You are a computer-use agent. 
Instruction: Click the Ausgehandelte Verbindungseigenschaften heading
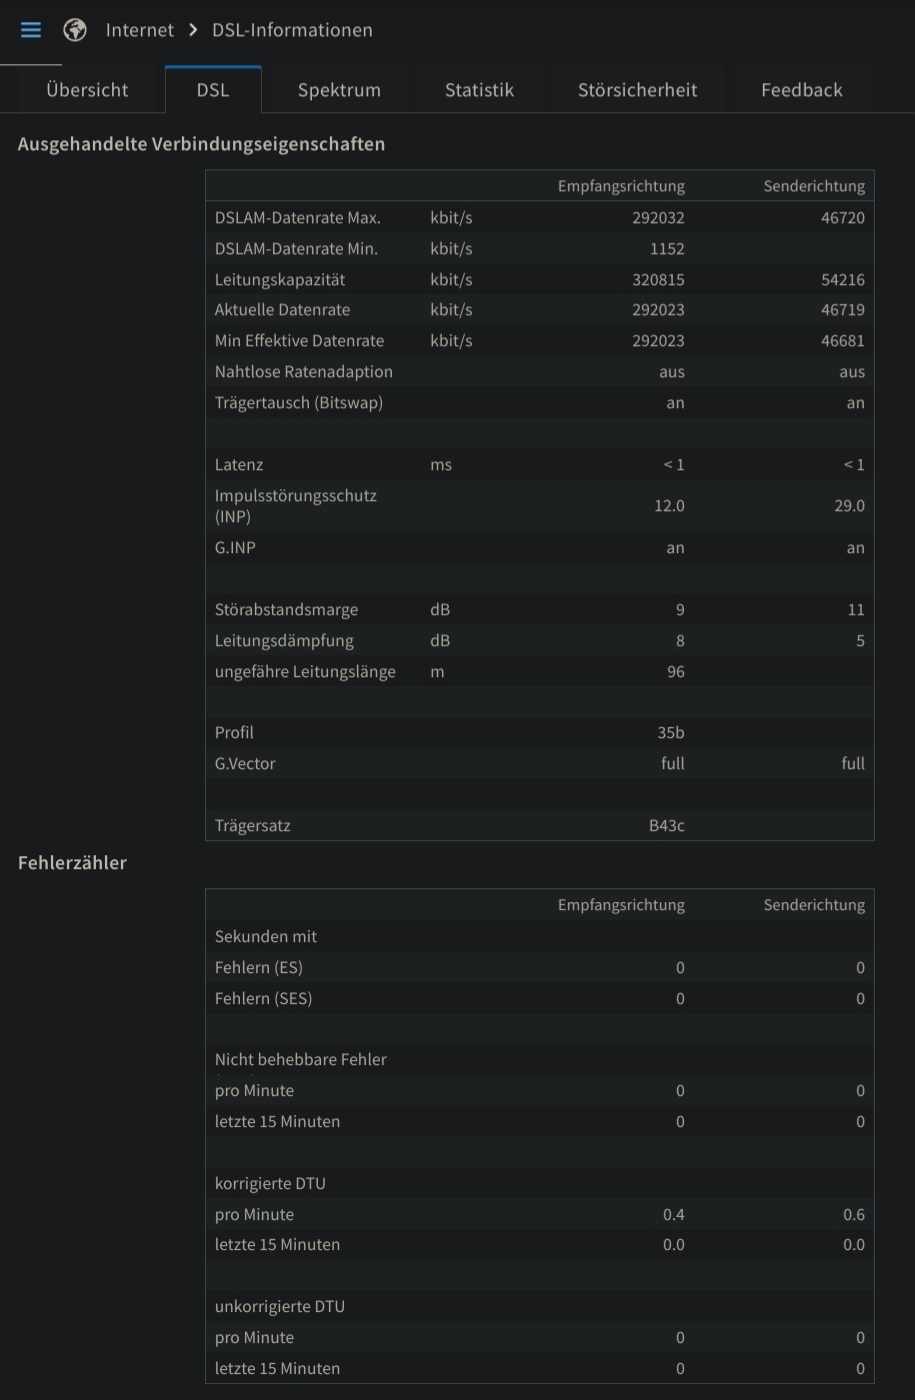(201, 144)
